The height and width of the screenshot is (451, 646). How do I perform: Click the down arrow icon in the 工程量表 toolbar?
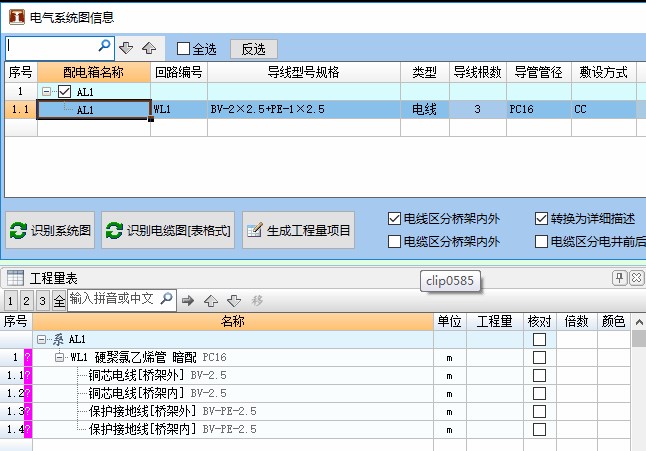(234, 299)
